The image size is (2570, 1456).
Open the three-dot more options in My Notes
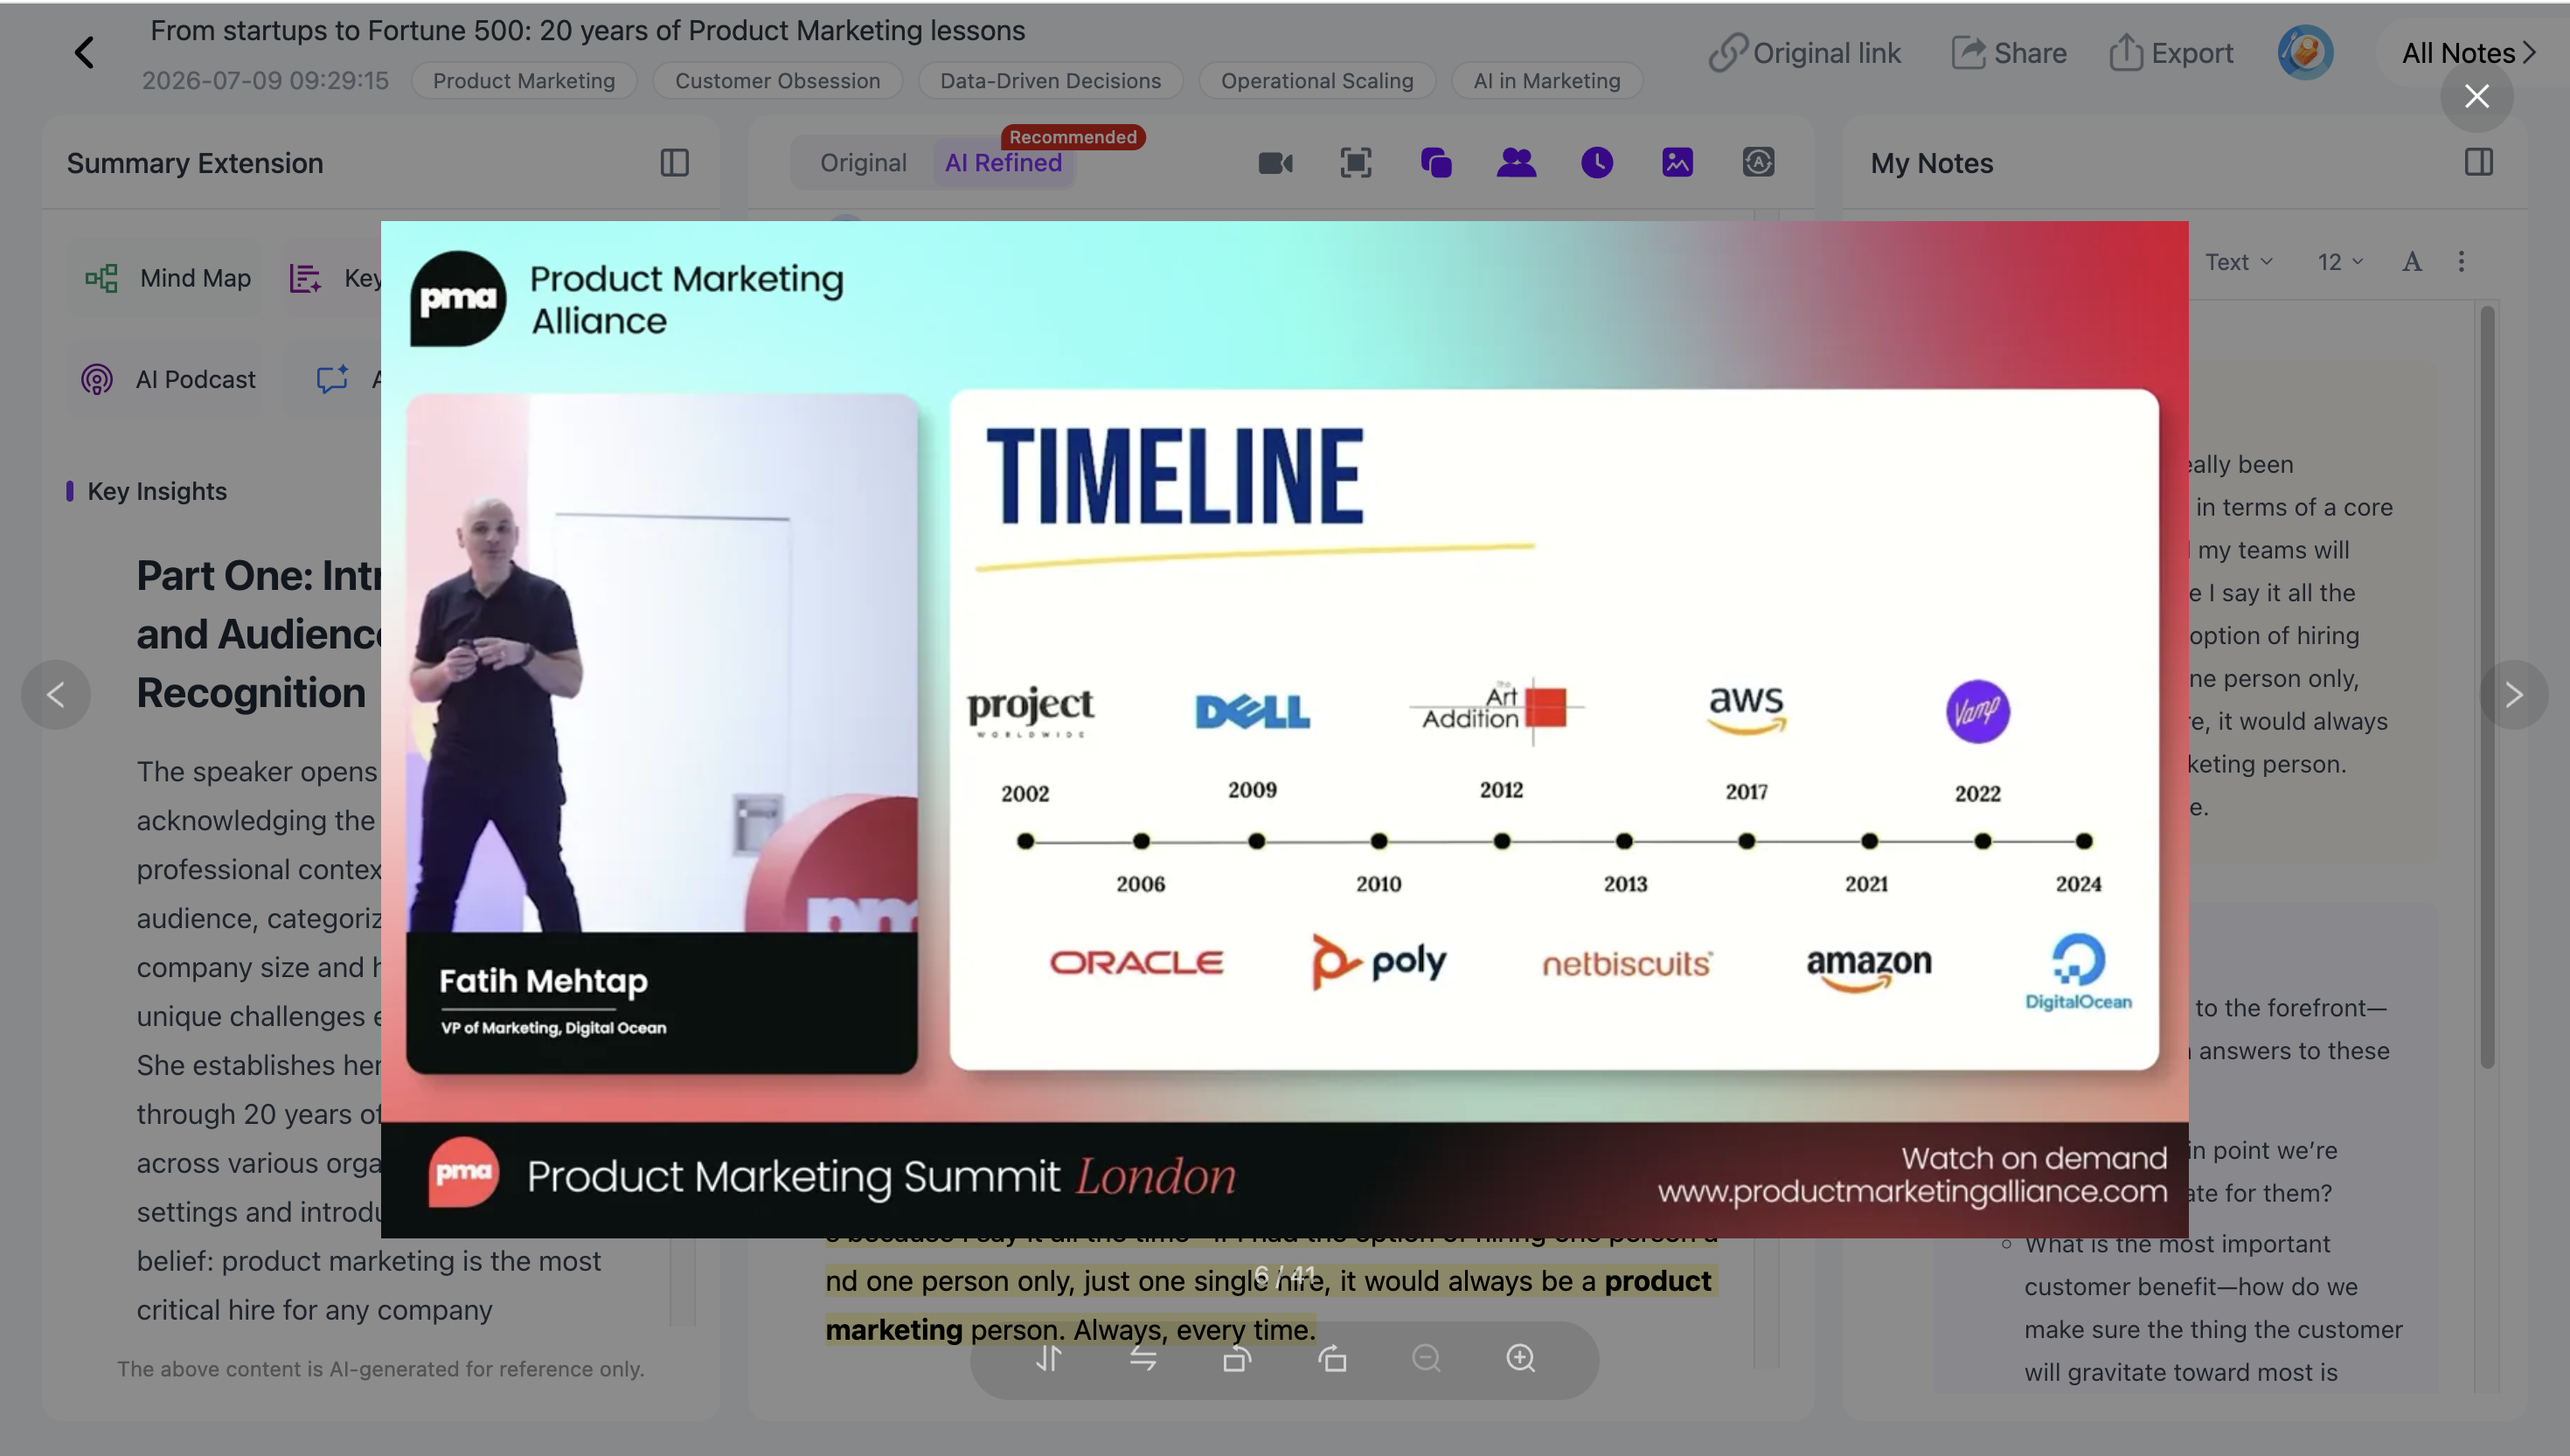2461,262
